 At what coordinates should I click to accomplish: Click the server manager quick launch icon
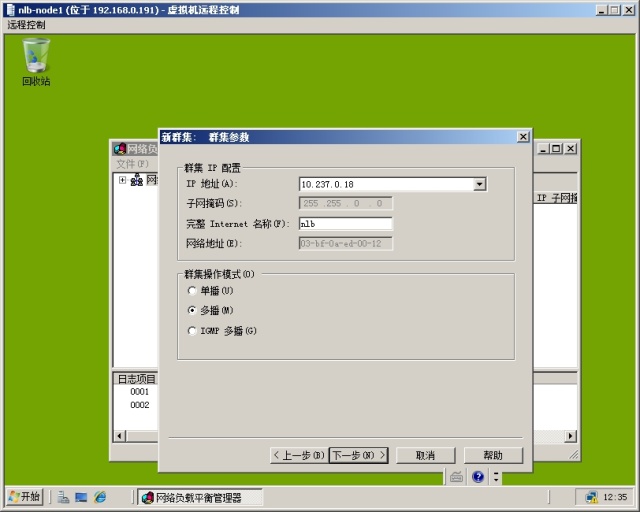pyautogui.click(x=62, y=497)
